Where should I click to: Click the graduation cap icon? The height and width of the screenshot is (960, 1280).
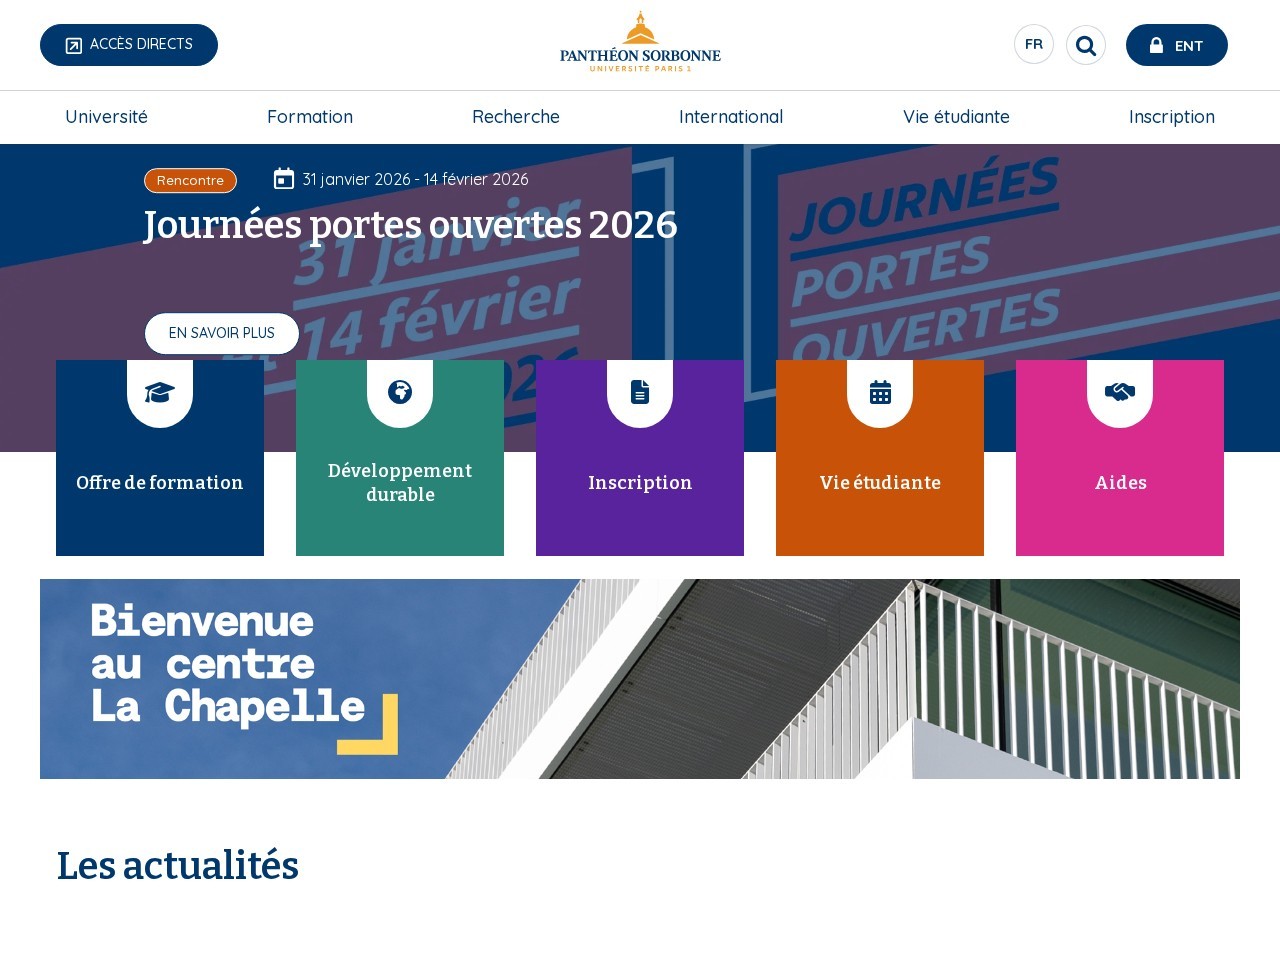(160, 392)
